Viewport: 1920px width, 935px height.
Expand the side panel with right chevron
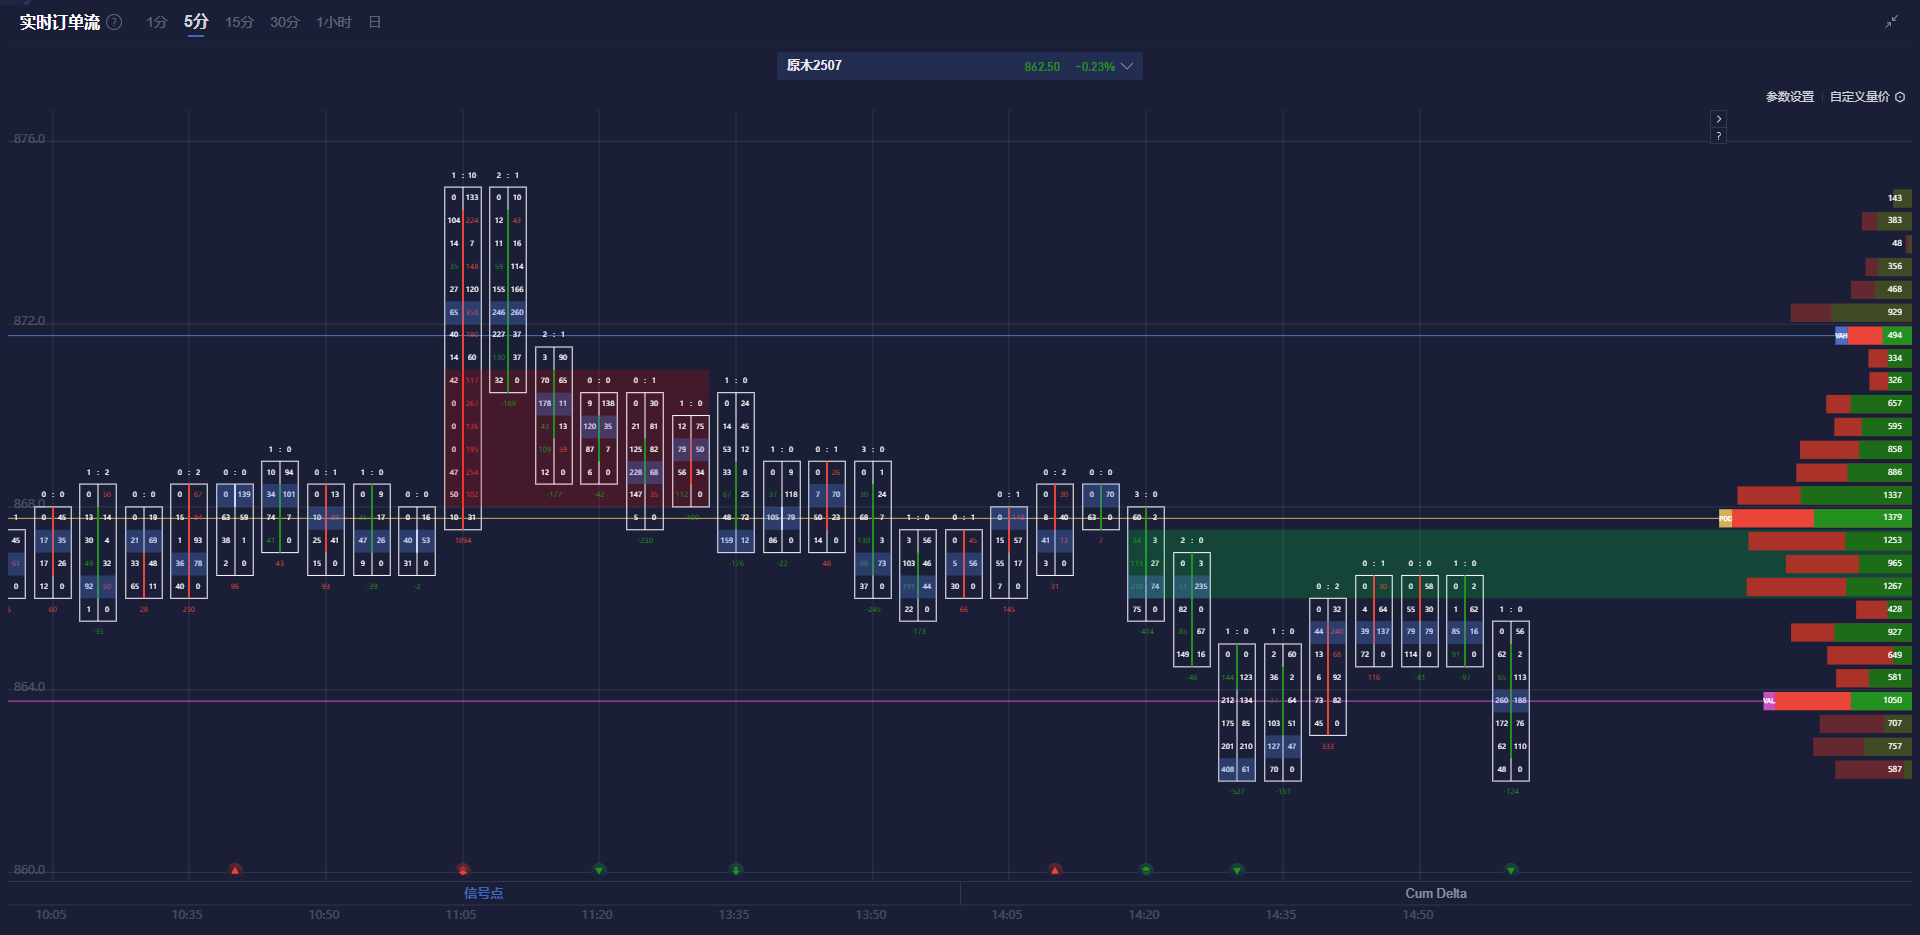pos(1718,119)
